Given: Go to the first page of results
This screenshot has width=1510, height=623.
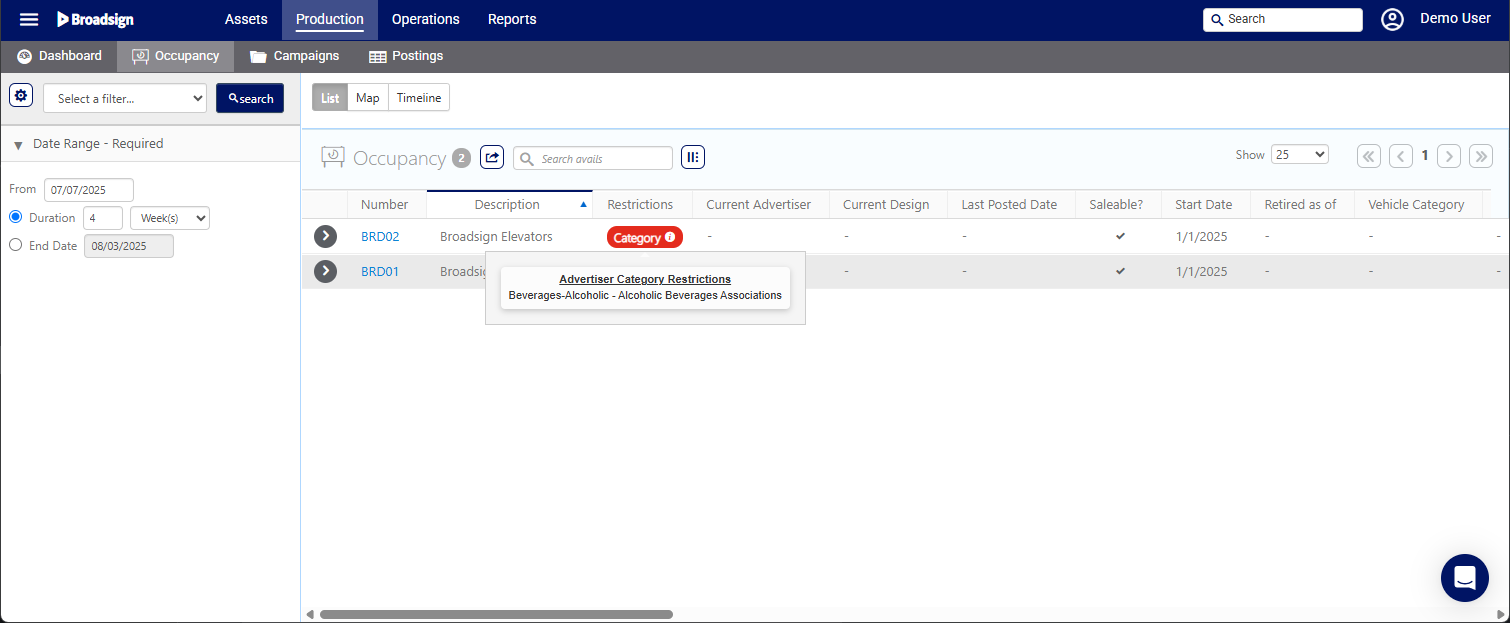Looking at the screenshot, I should pyautogui.click(x=1369, y=156).
